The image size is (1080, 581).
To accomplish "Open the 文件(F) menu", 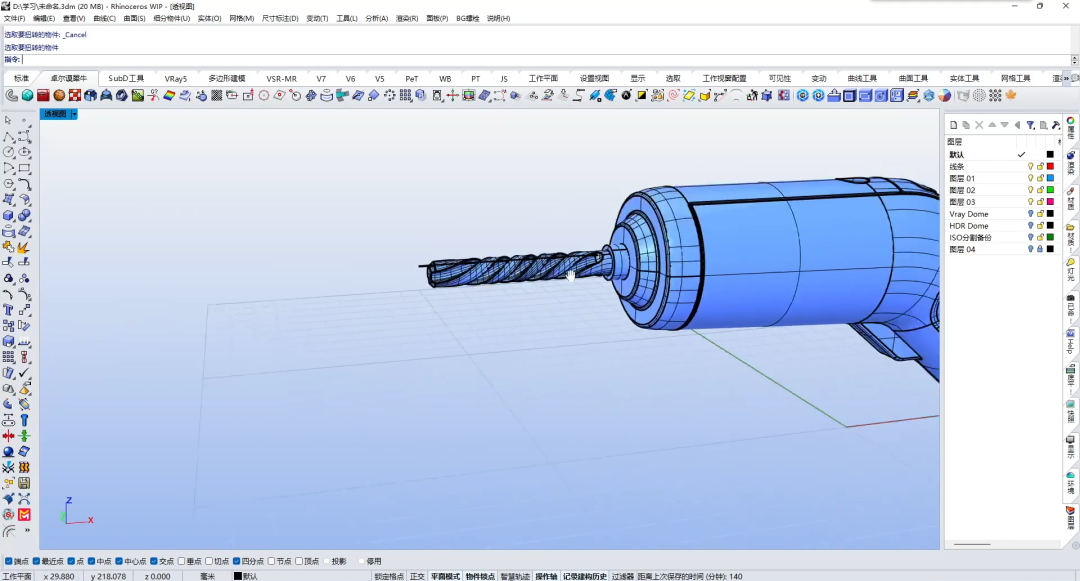I will click(x=14, y=19).
